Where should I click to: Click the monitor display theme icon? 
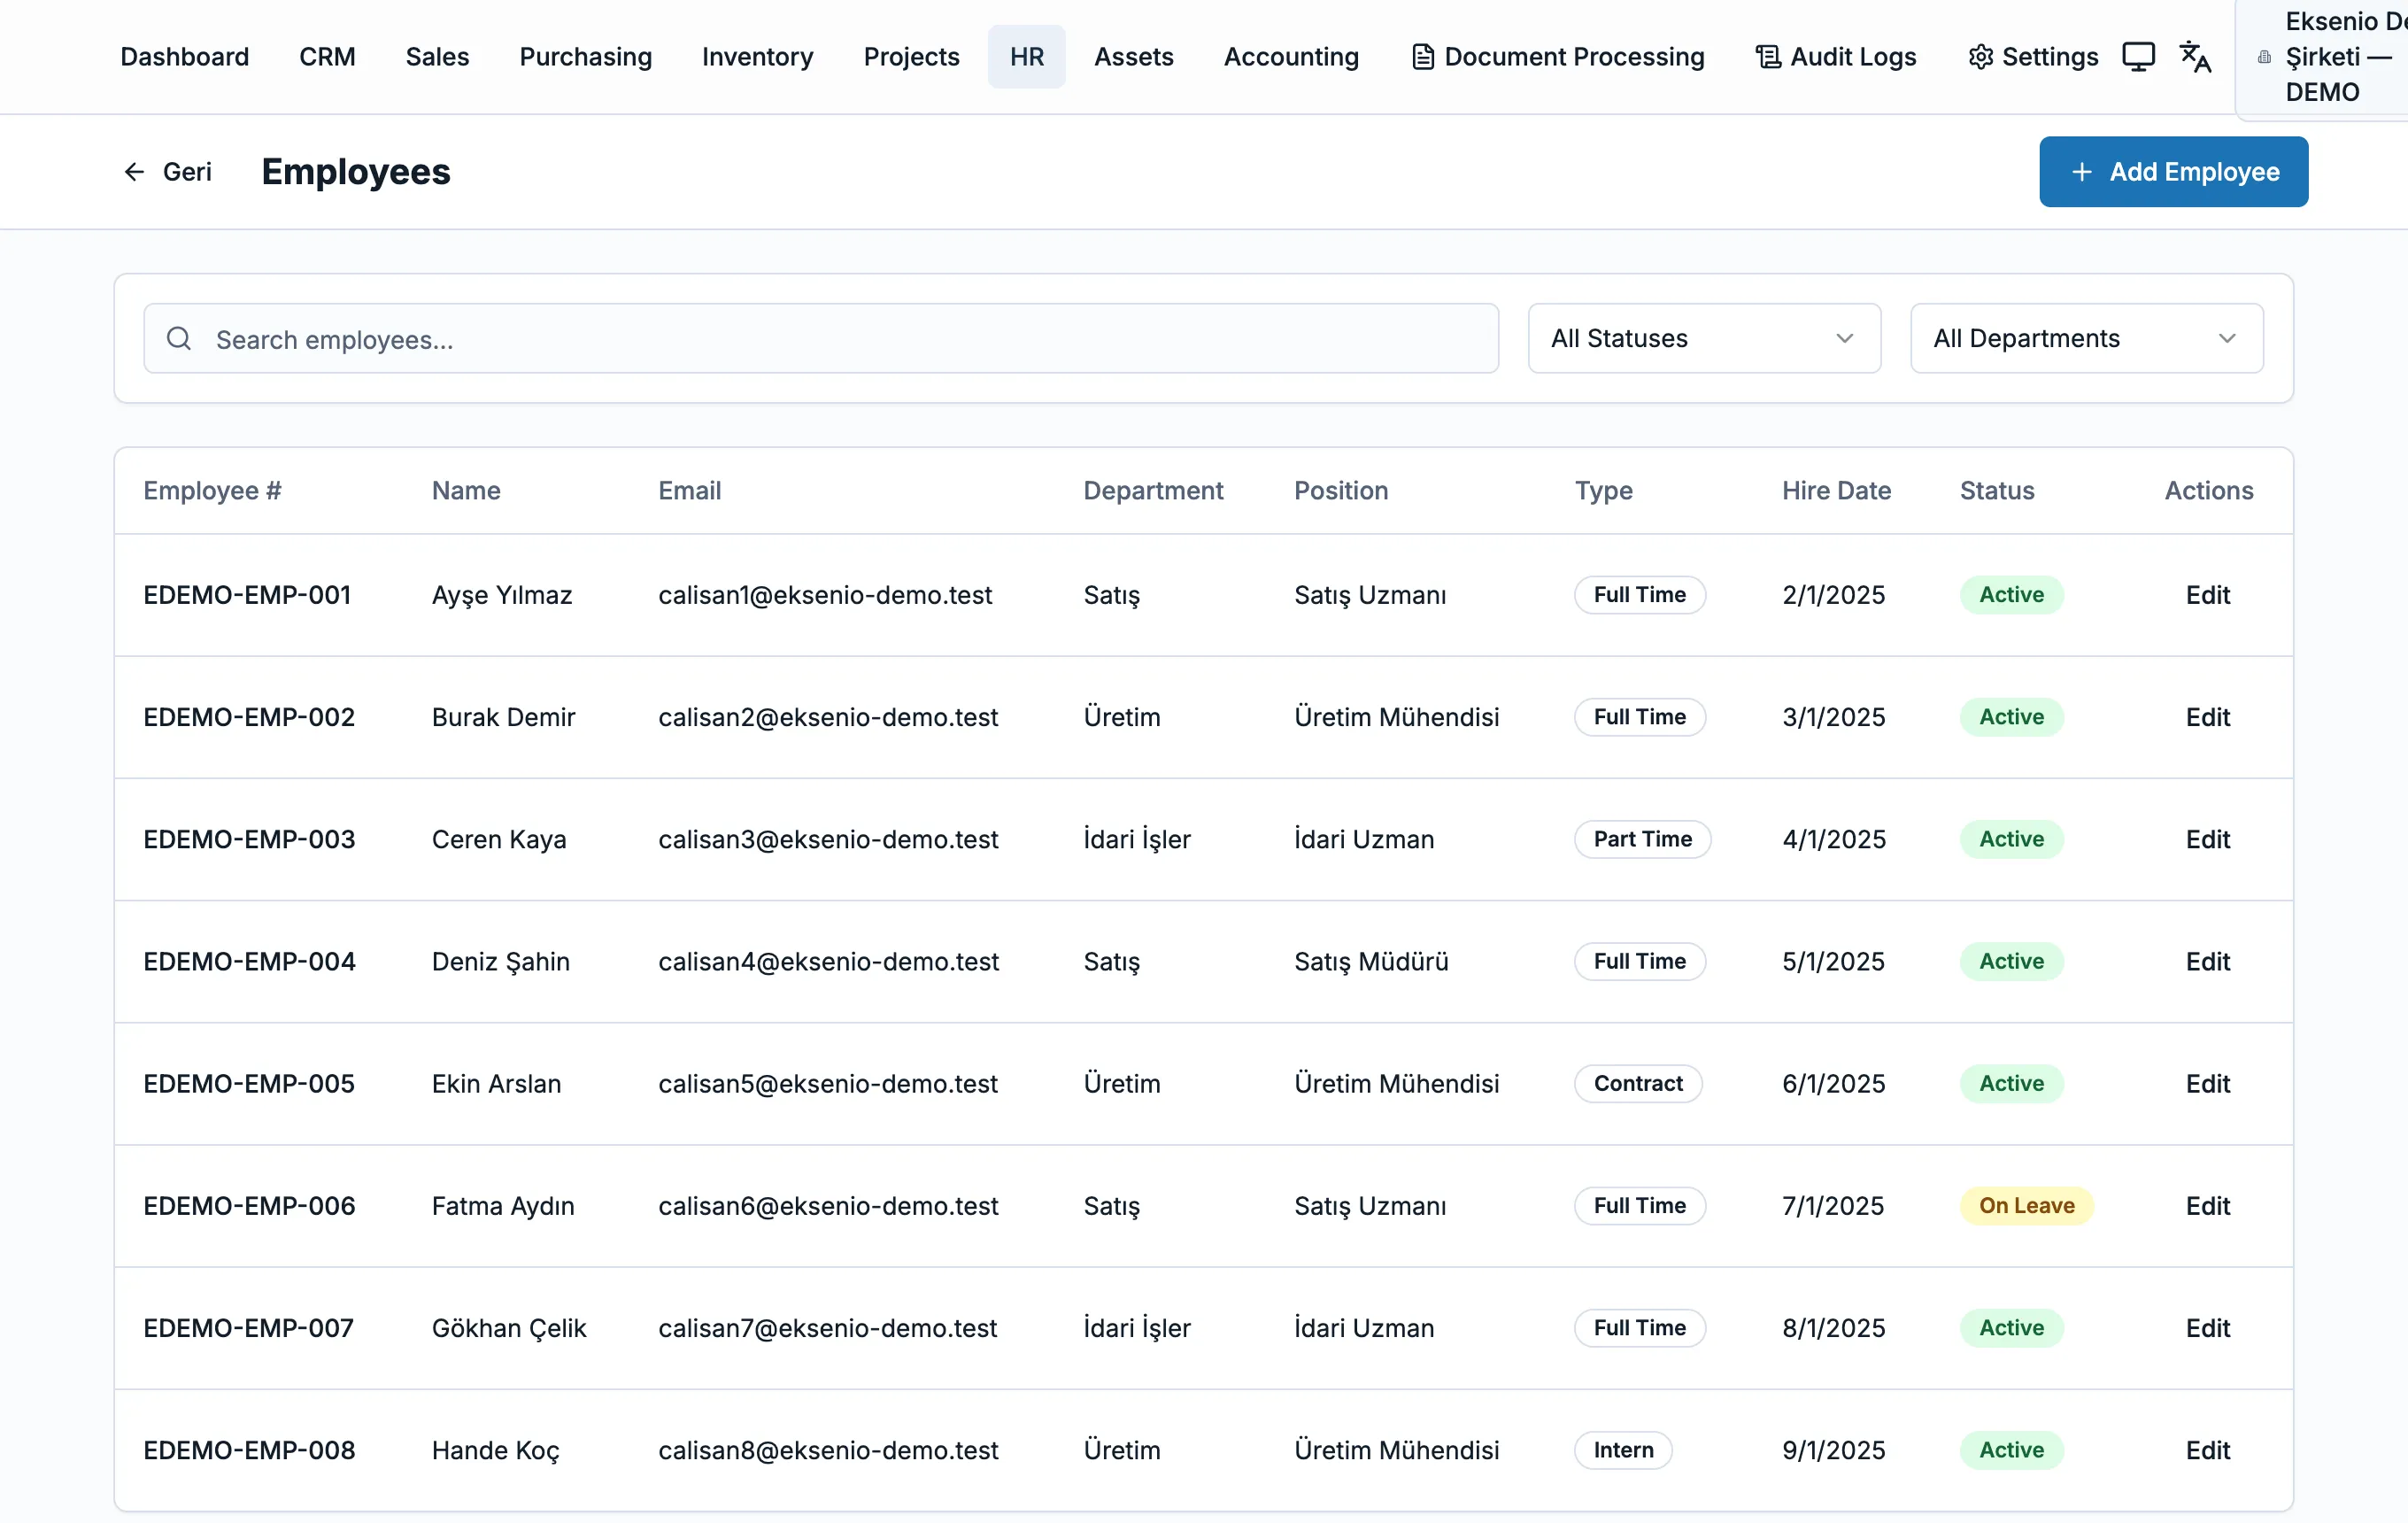[x=2138, y=57]
